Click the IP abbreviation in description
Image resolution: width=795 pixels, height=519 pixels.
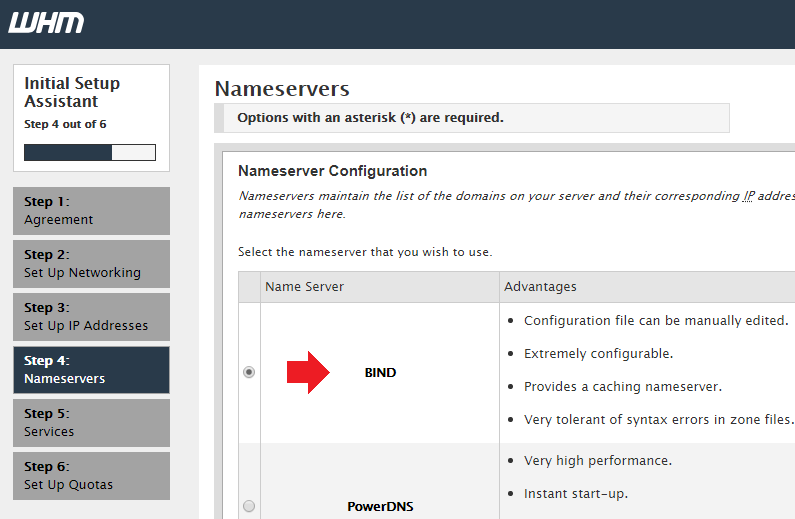749,196
